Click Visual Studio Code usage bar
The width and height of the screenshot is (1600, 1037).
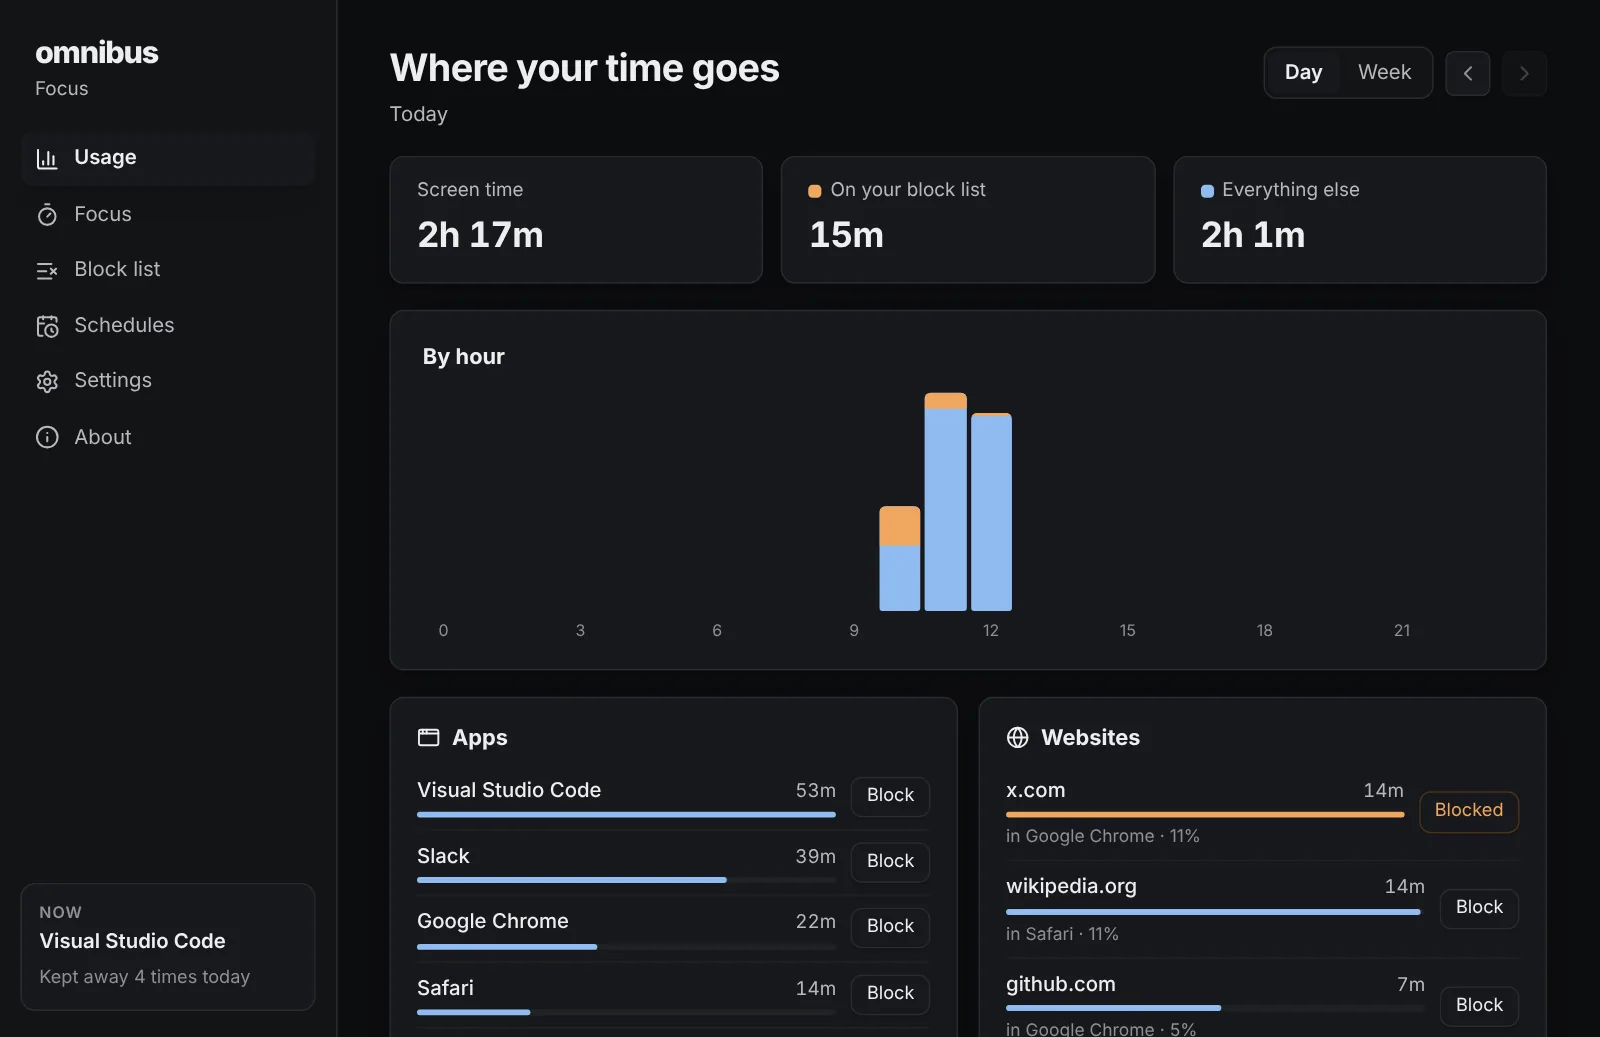click(x=626, y=815)
